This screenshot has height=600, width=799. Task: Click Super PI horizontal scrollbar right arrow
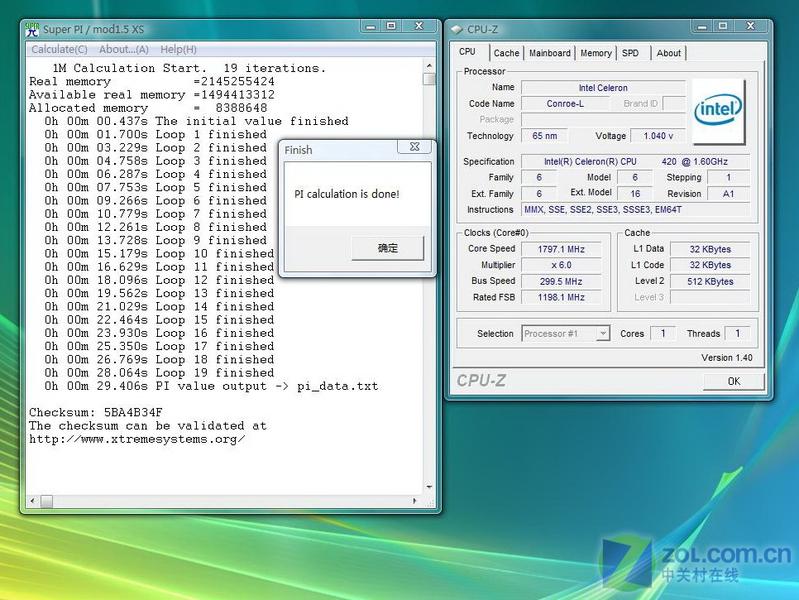pyautogui.click(x=414, y=501)
